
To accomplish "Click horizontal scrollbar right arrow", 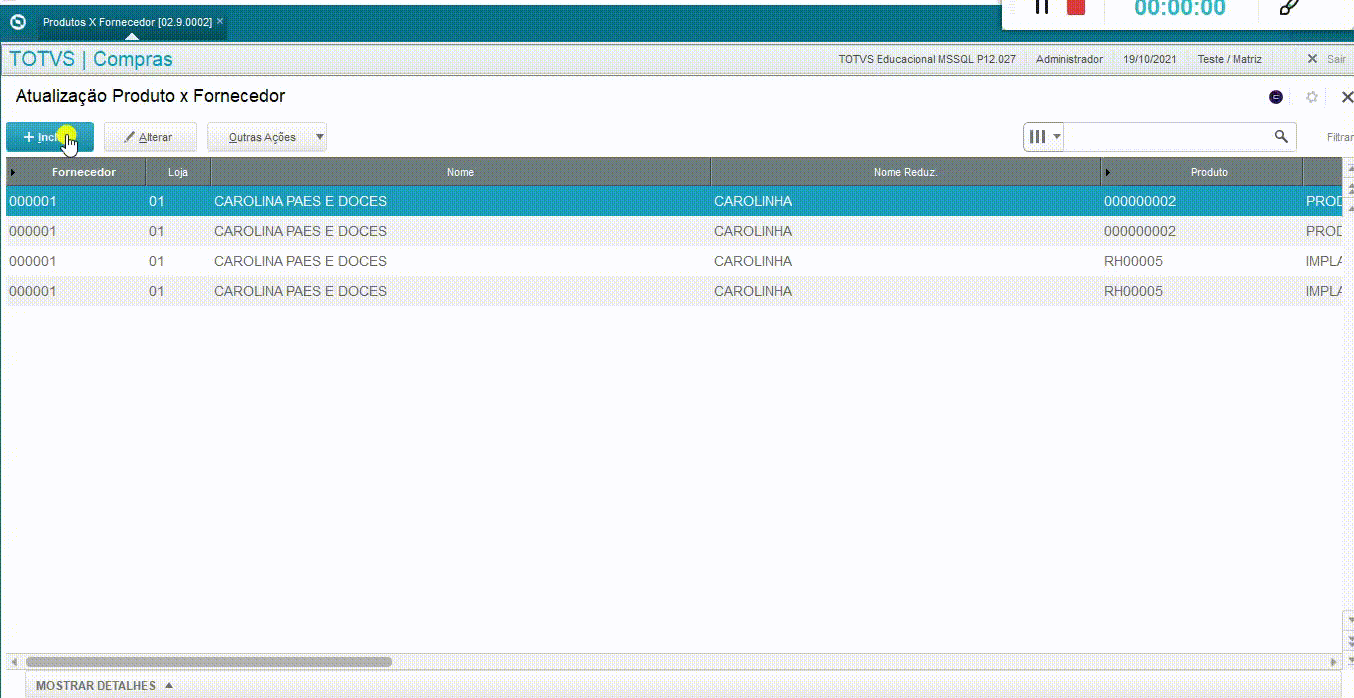I will coord(1335,662).
